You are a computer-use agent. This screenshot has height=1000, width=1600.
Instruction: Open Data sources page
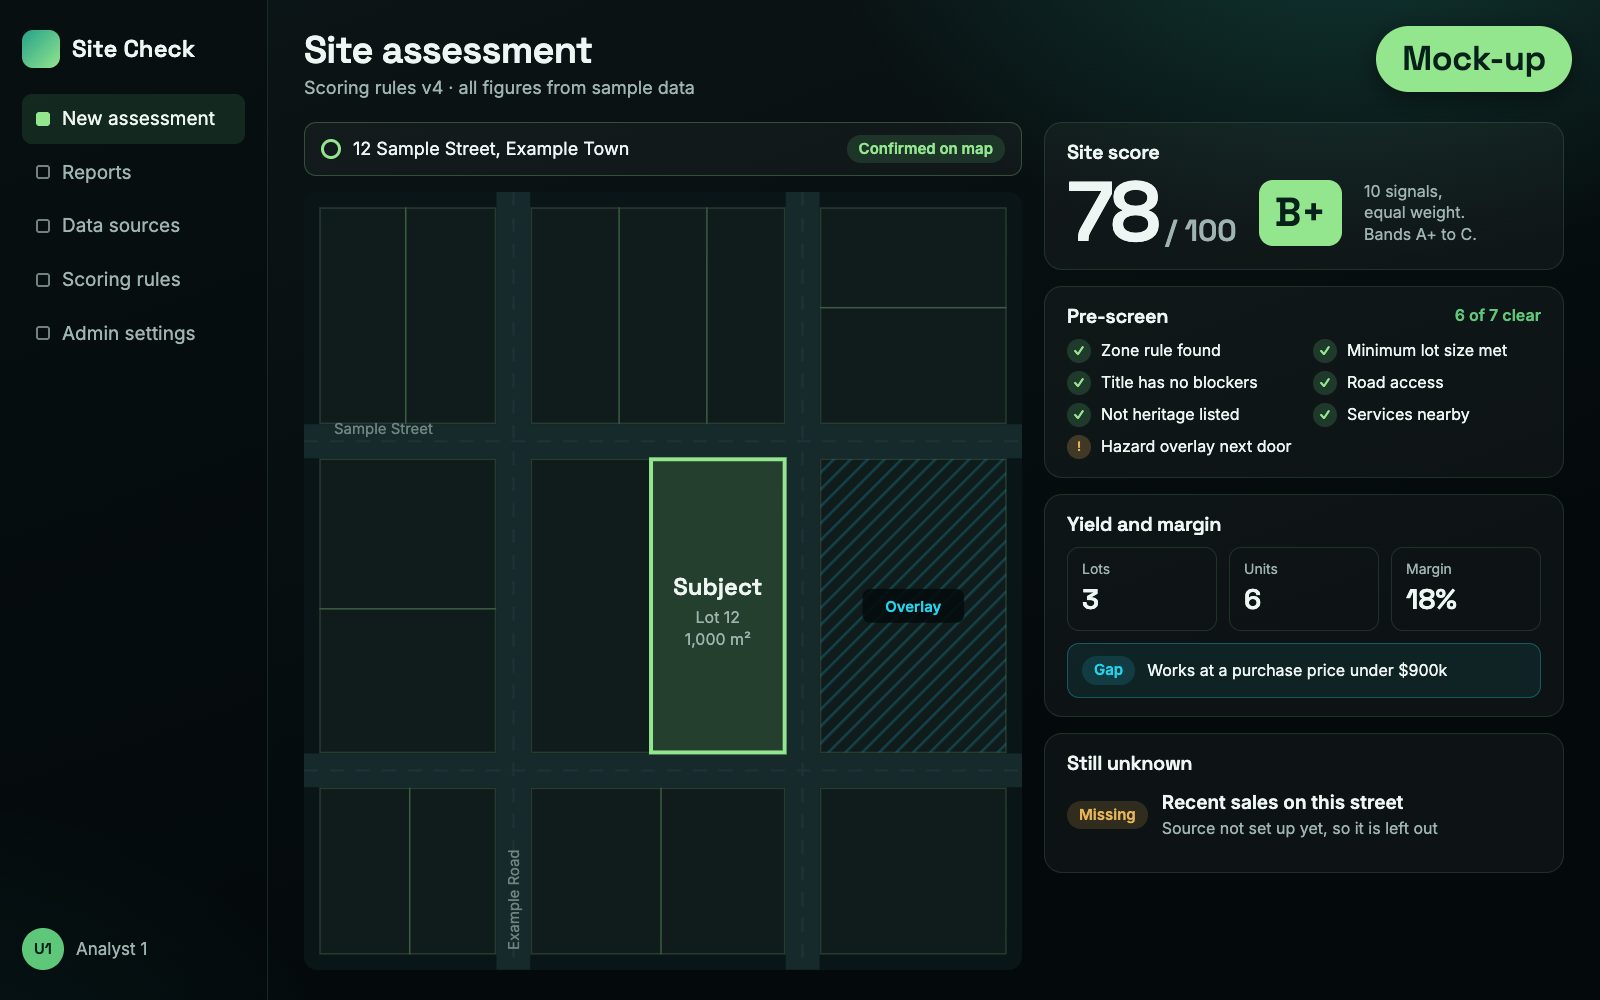(133, 226)
